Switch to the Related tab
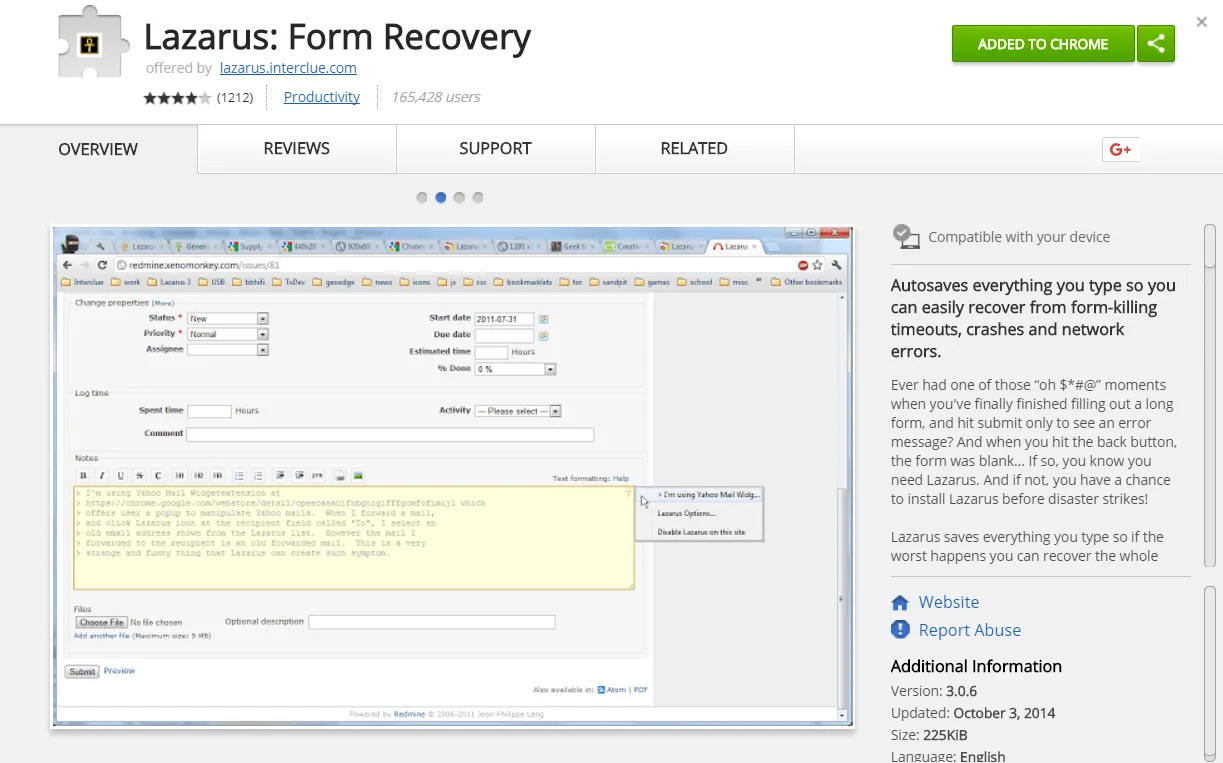 694,148
